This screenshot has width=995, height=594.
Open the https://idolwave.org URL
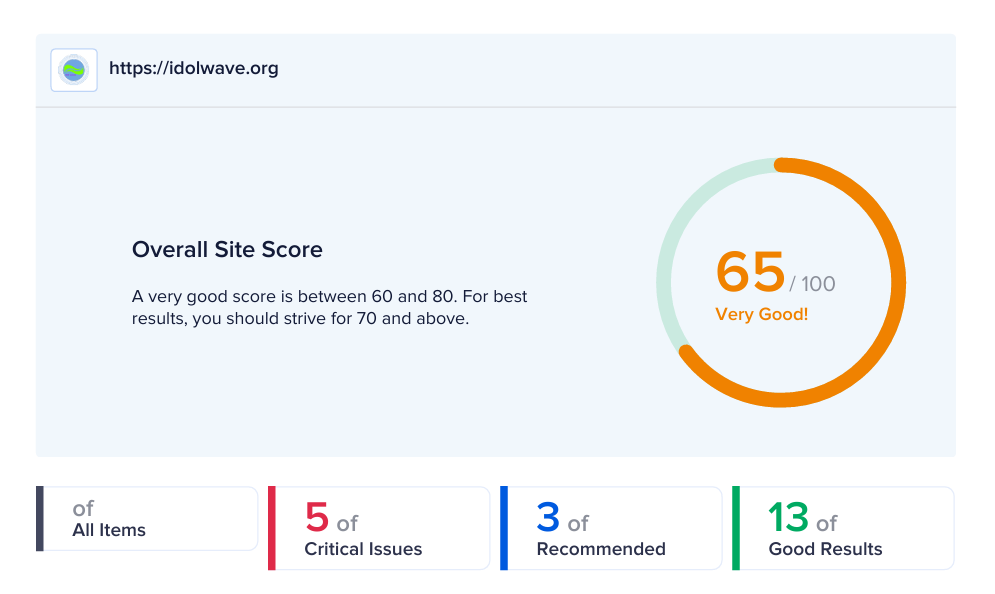click(194, 68)
